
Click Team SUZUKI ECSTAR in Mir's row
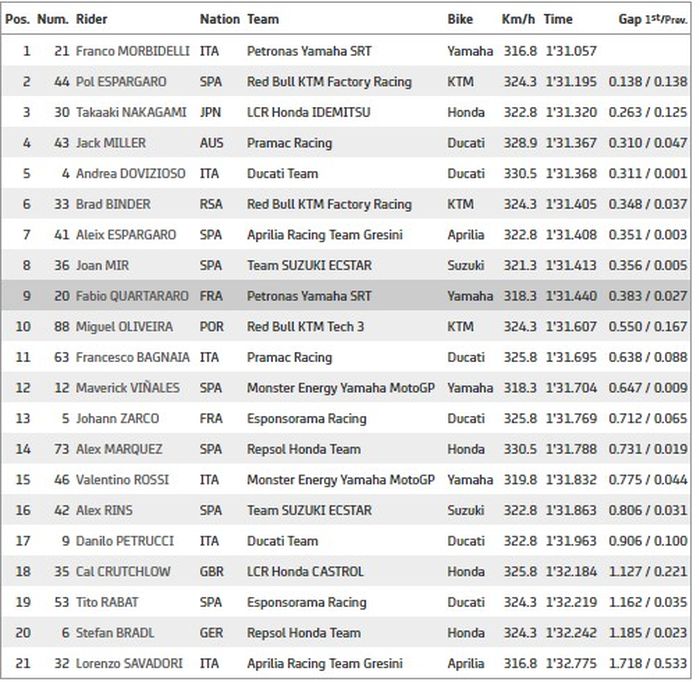click(x=309, y=265)
